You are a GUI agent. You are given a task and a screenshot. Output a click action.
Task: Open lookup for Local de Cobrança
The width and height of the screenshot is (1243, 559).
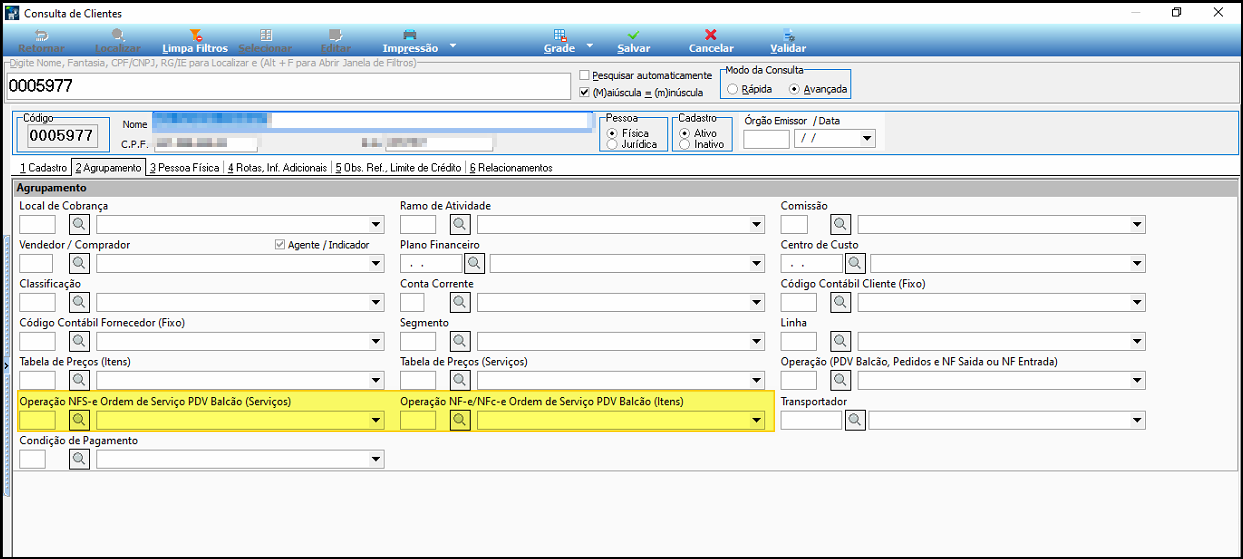(x=79, y=224)
